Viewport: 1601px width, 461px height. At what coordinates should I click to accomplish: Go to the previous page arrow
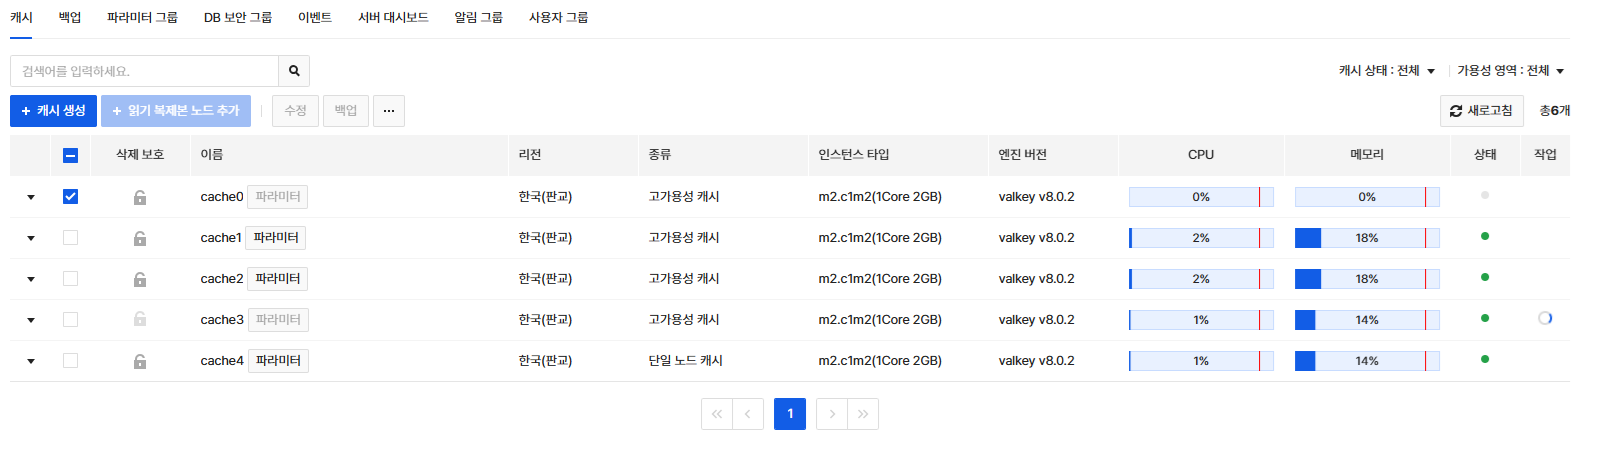(747, 414)
